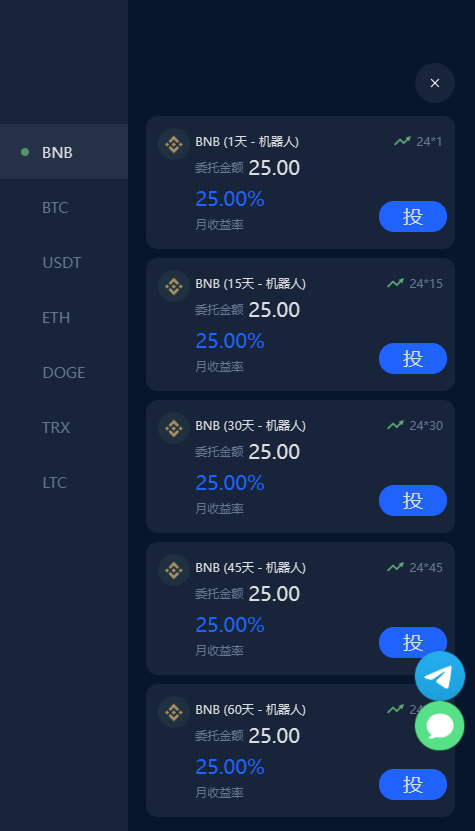Click 投 button on BNB 15天 card
The height and width of the screenshot is (831, 475).
413,358
